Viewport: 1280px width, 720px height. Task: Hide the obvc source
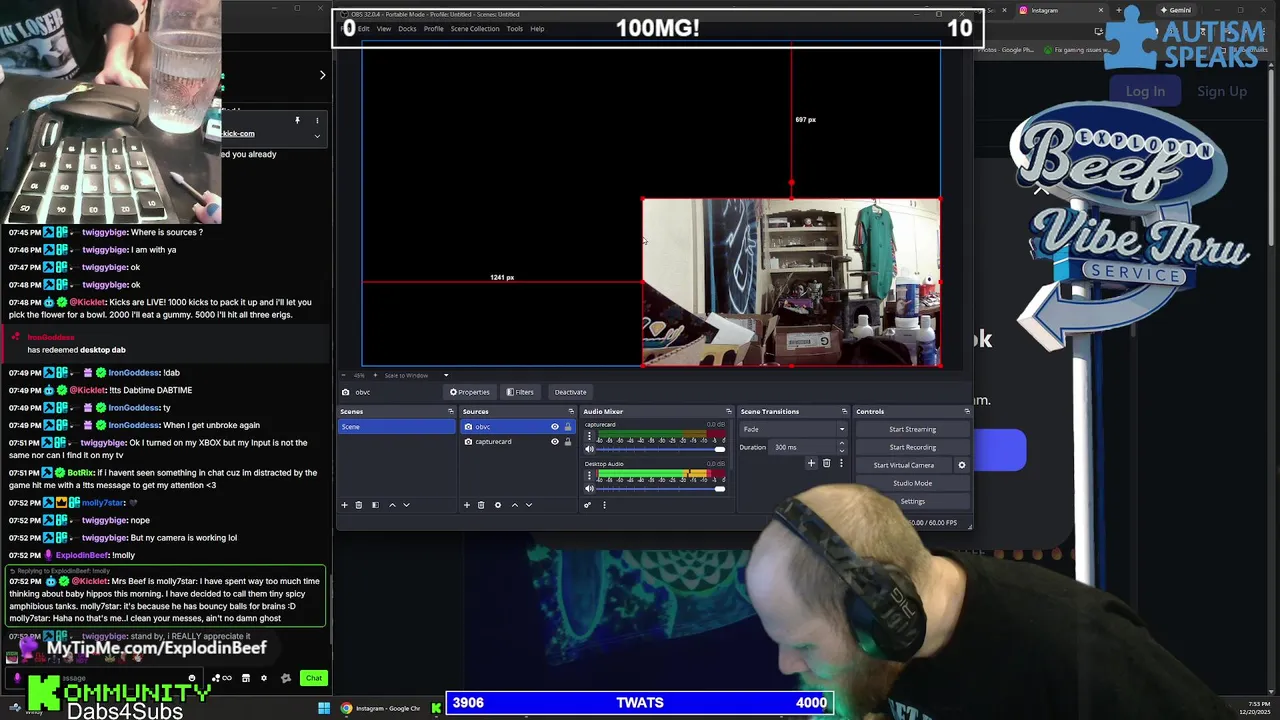coord(555,427)
